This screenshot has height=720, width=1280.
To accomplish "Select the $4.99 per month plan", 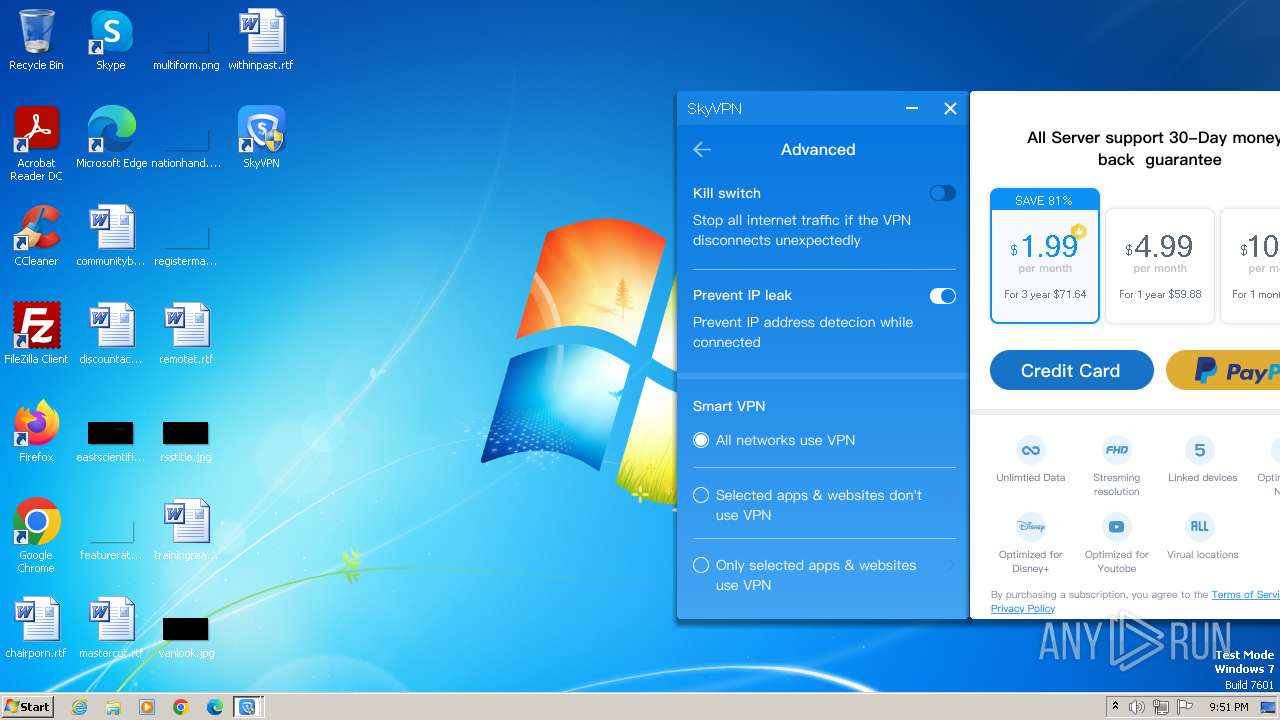I will (x=1160, y=266).
